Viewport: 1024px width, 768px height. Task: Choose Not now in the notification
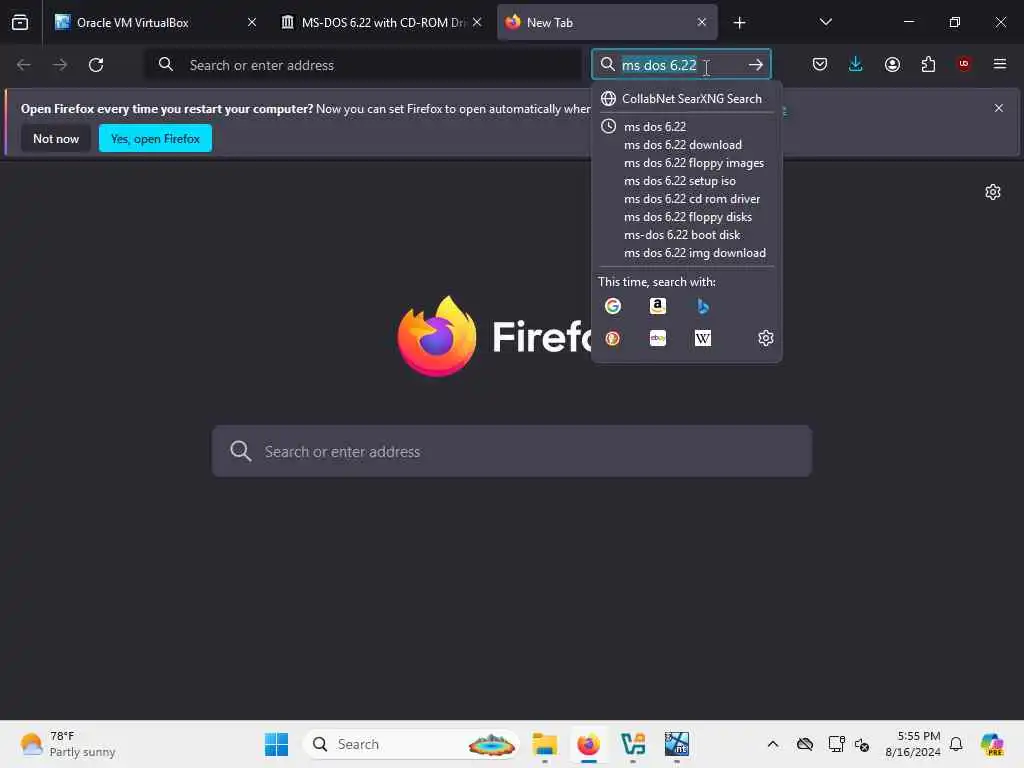[x=56, y=138]
